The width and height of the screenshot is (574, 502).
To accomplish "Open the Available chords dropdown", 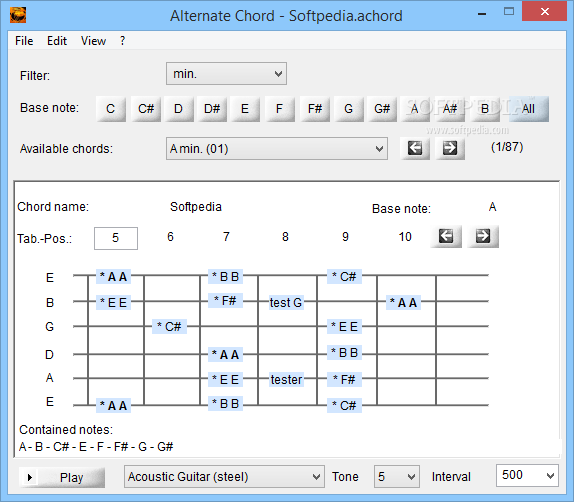I will point(277,149).
